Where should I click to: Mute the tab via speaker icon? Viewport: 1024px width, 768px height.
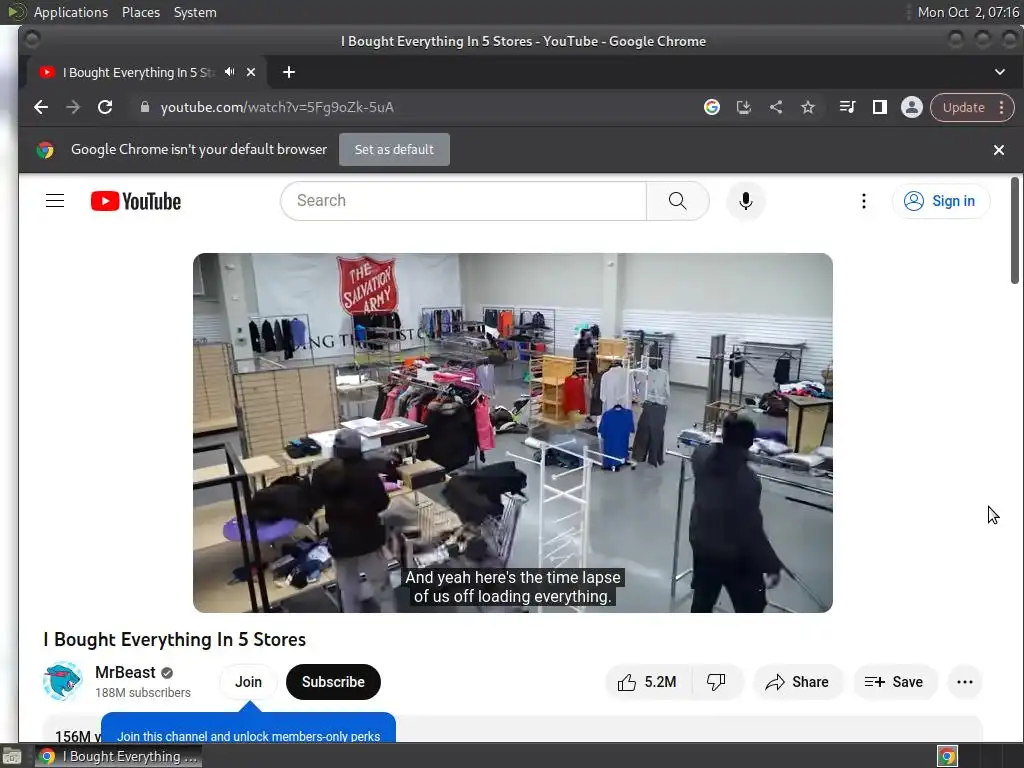tap(230, 72)
